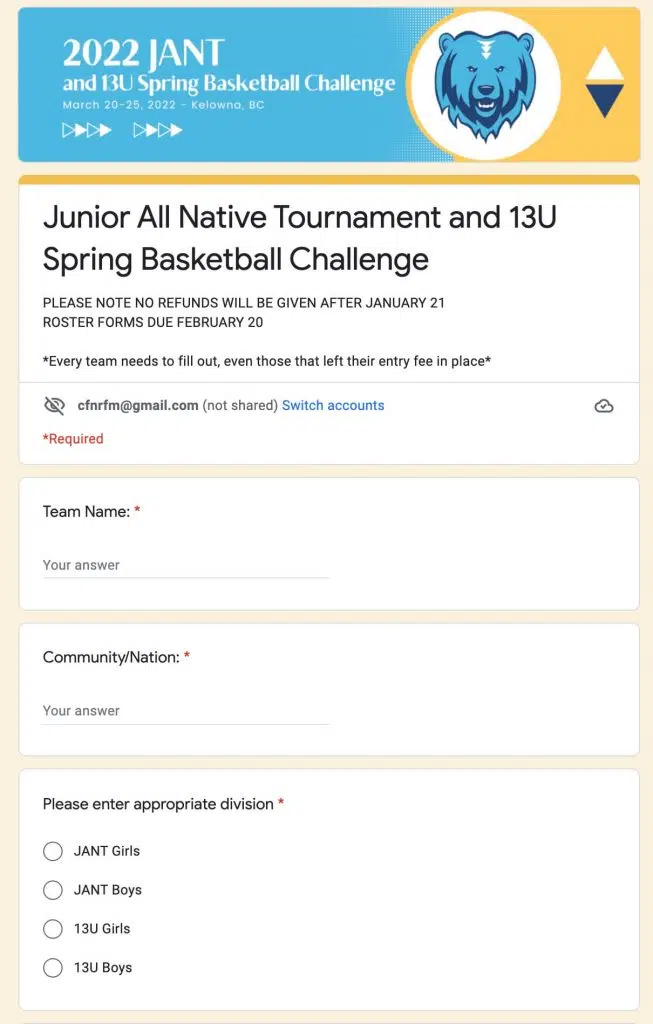Click the crossed-out eye icon
The height and width of the screenshot is (1024, 653).
click(x=54, y=406)
